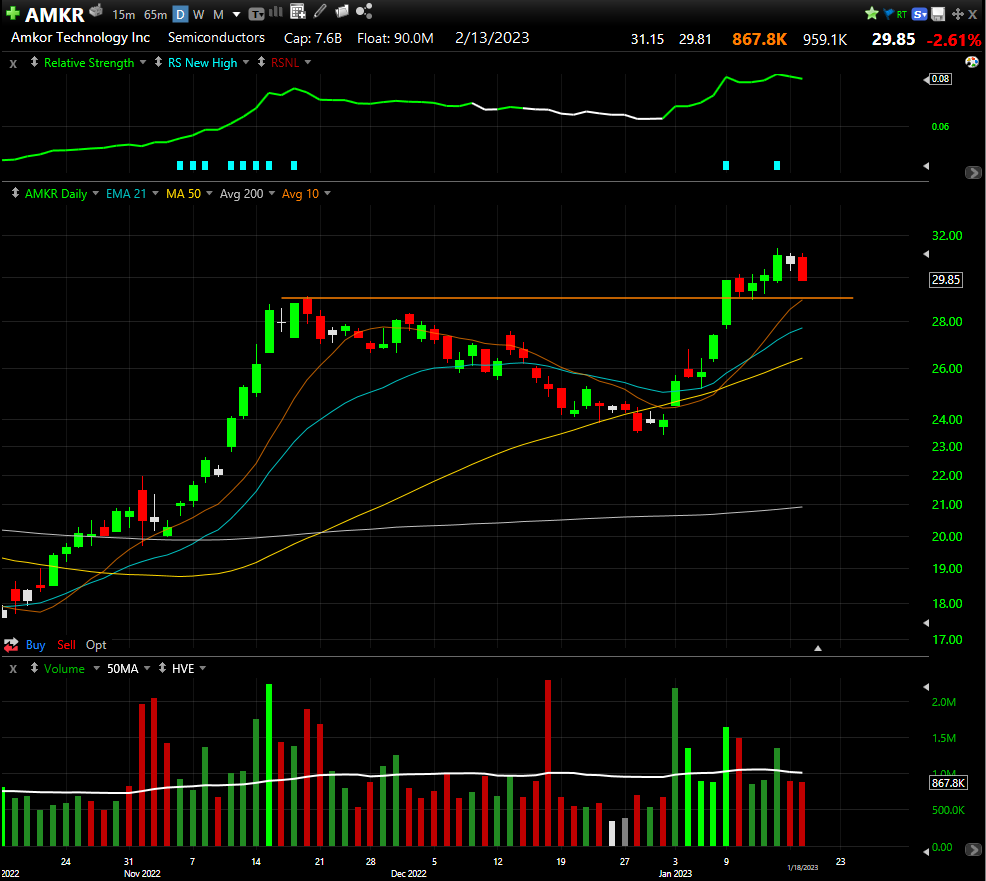Click the share chart icon

tap(364, 11)
